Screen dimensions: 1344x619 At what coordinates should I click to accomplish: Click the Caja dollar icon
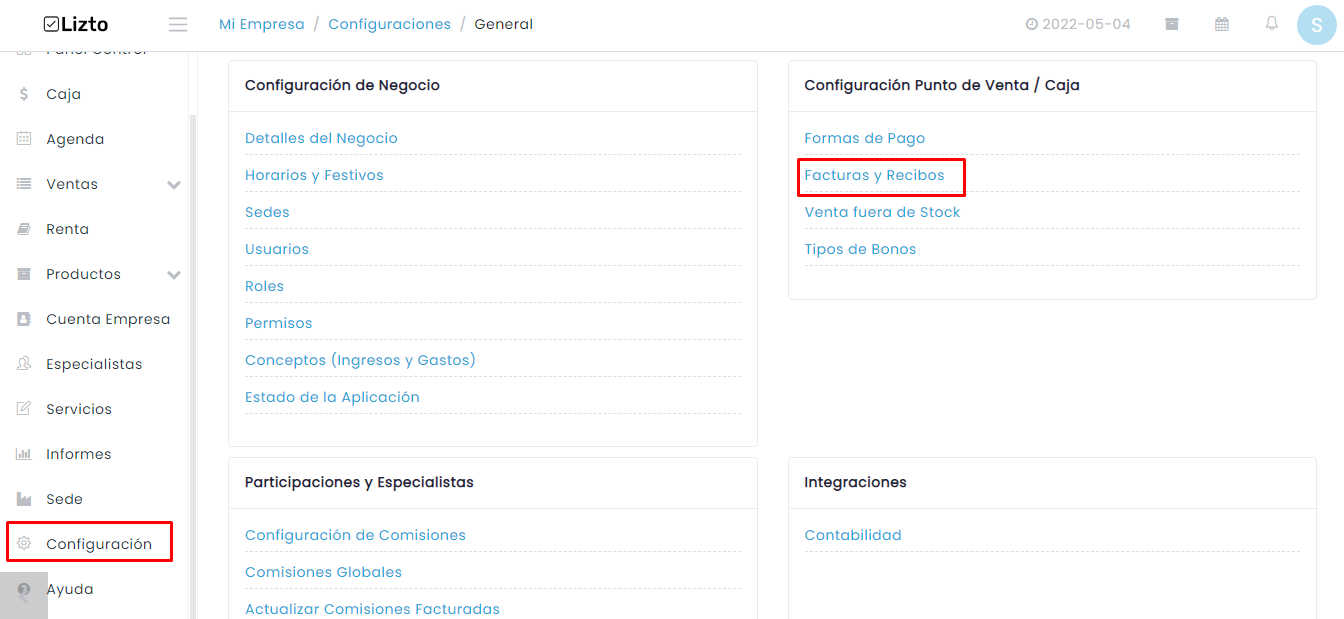pyautogui.click(x=24, y=94)
